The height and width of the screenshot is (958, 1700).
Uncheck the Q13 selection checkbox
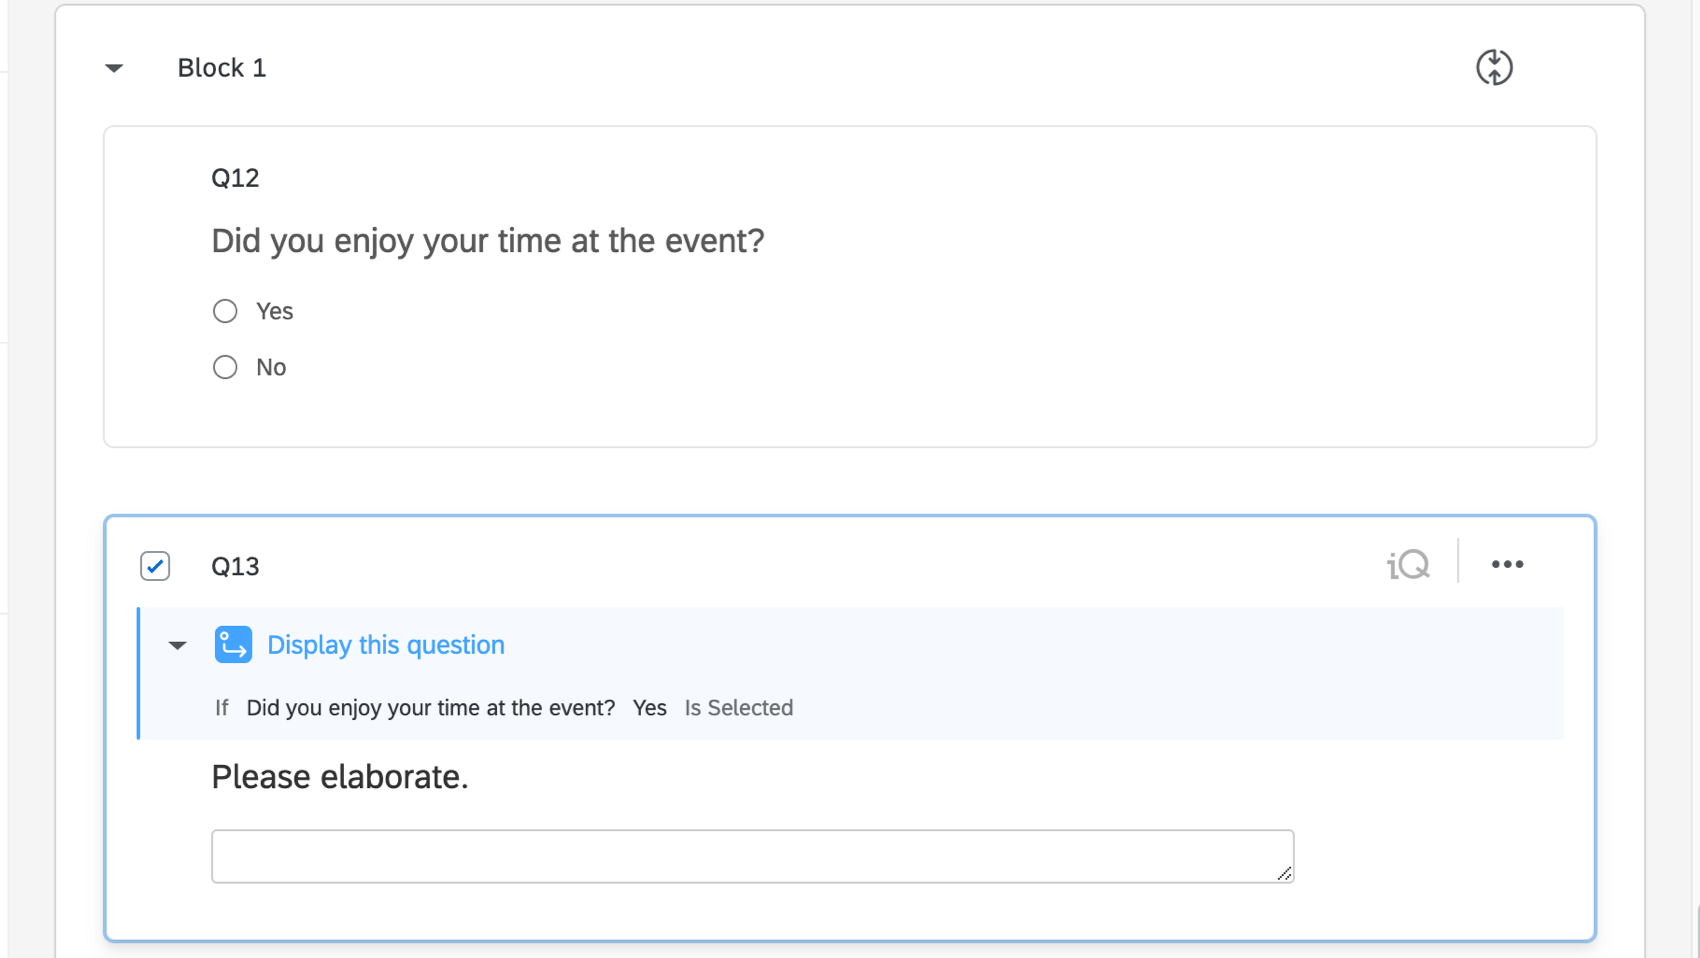(x=155, y=566)
